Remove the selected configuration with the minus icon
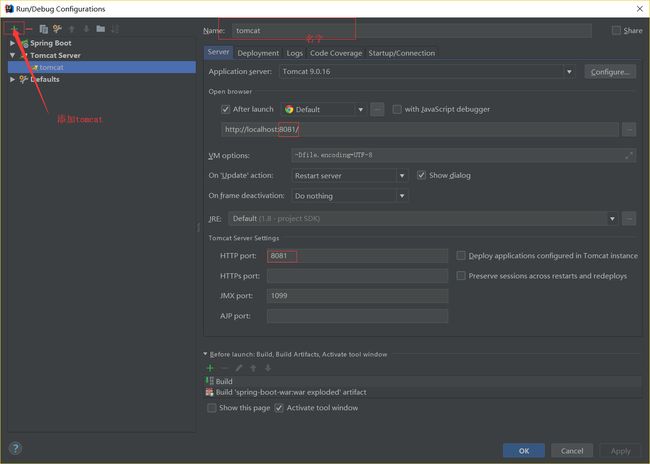The image size is (650, 464). (29, 29)
